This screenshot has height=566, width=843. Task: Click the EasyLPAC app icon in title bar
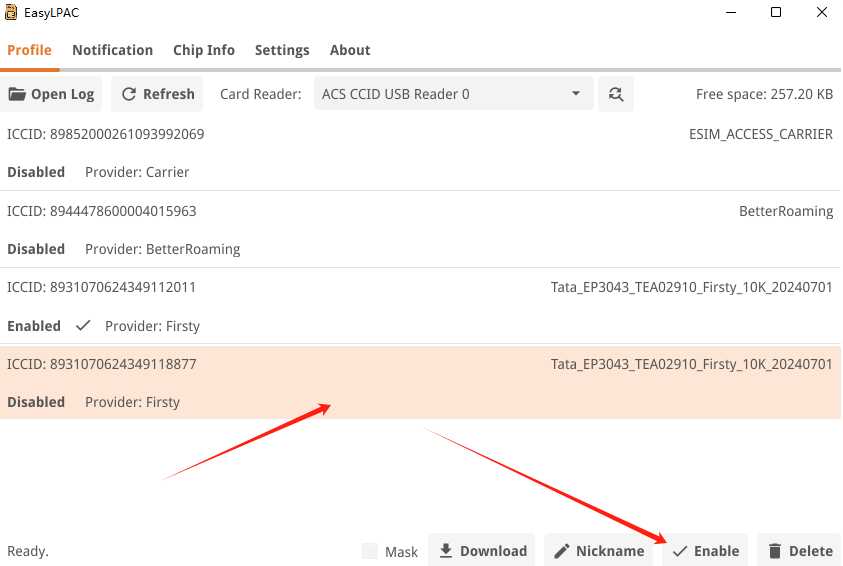tap(12, 13)
